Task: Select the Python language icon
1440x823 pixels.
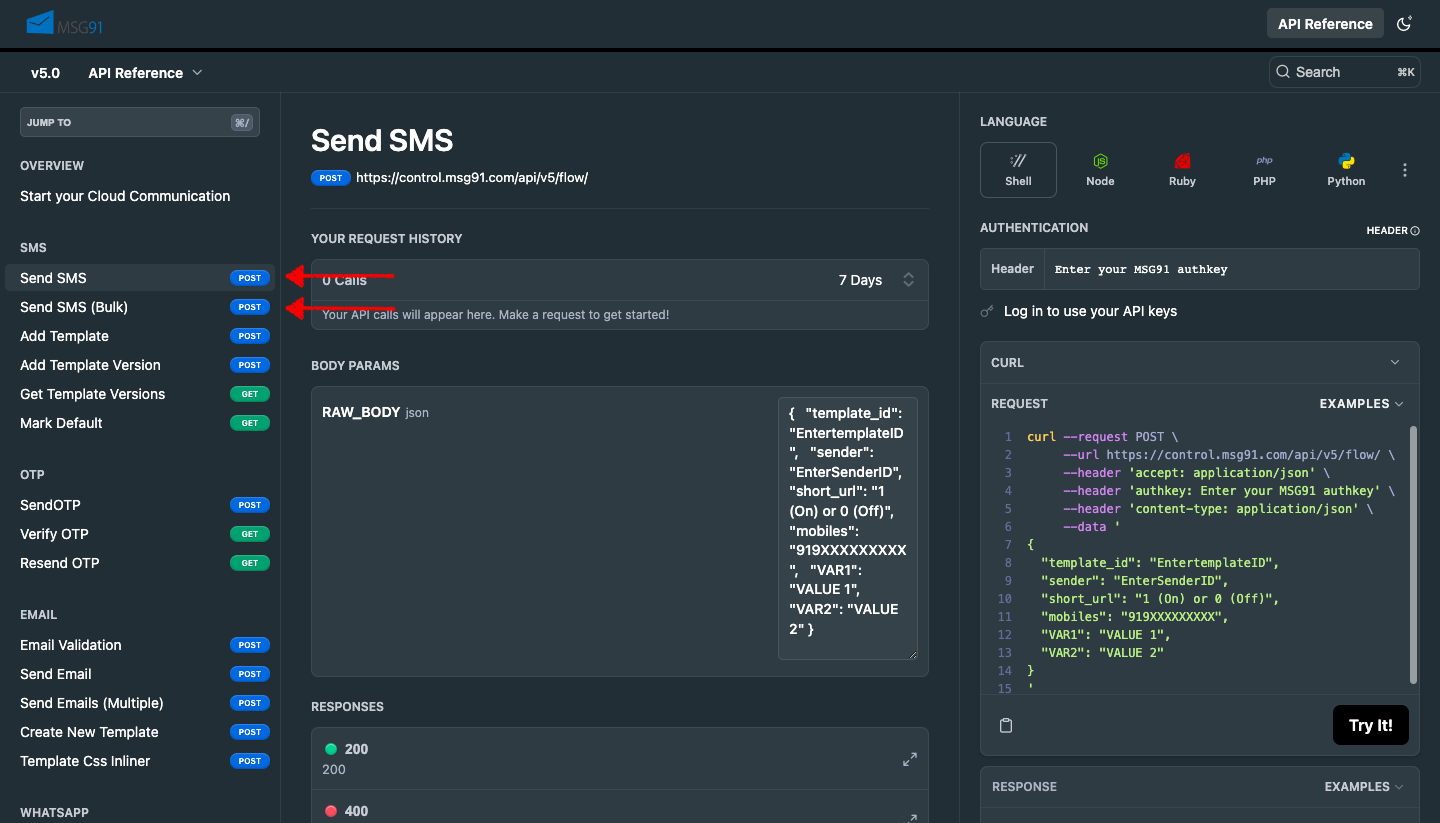Action: [1346, 170]
